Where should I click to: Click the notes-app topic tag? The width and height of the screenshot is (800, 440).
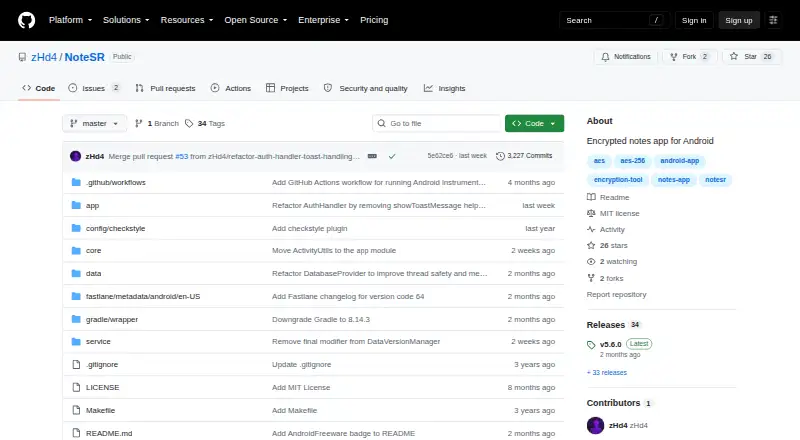(x=673, y=180)
